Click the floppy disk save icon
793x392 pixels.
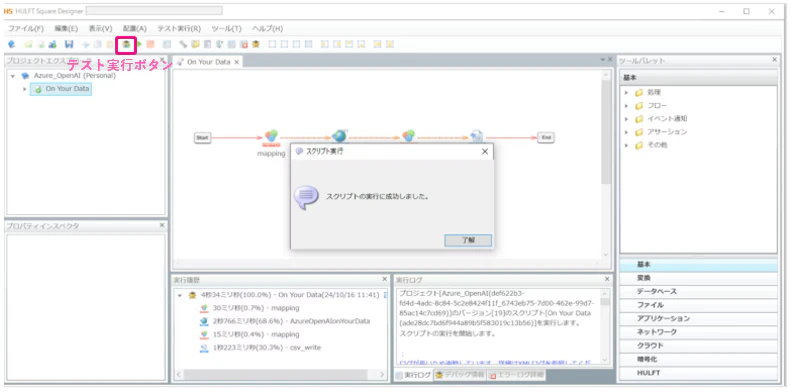click(69, 45)
